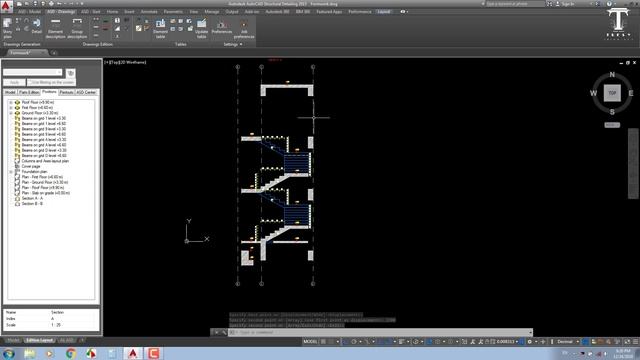Open Google Chrome from the taskbar
This screenshot has width=640, height=360.
(71, 353)
